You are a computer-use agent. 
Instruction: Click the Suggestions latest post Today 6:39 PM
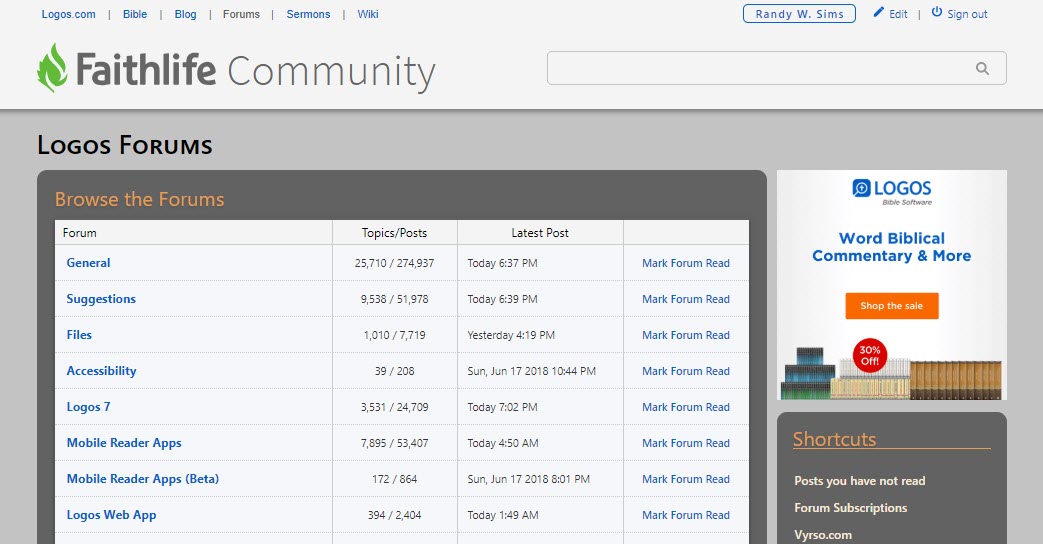[502, 299]
